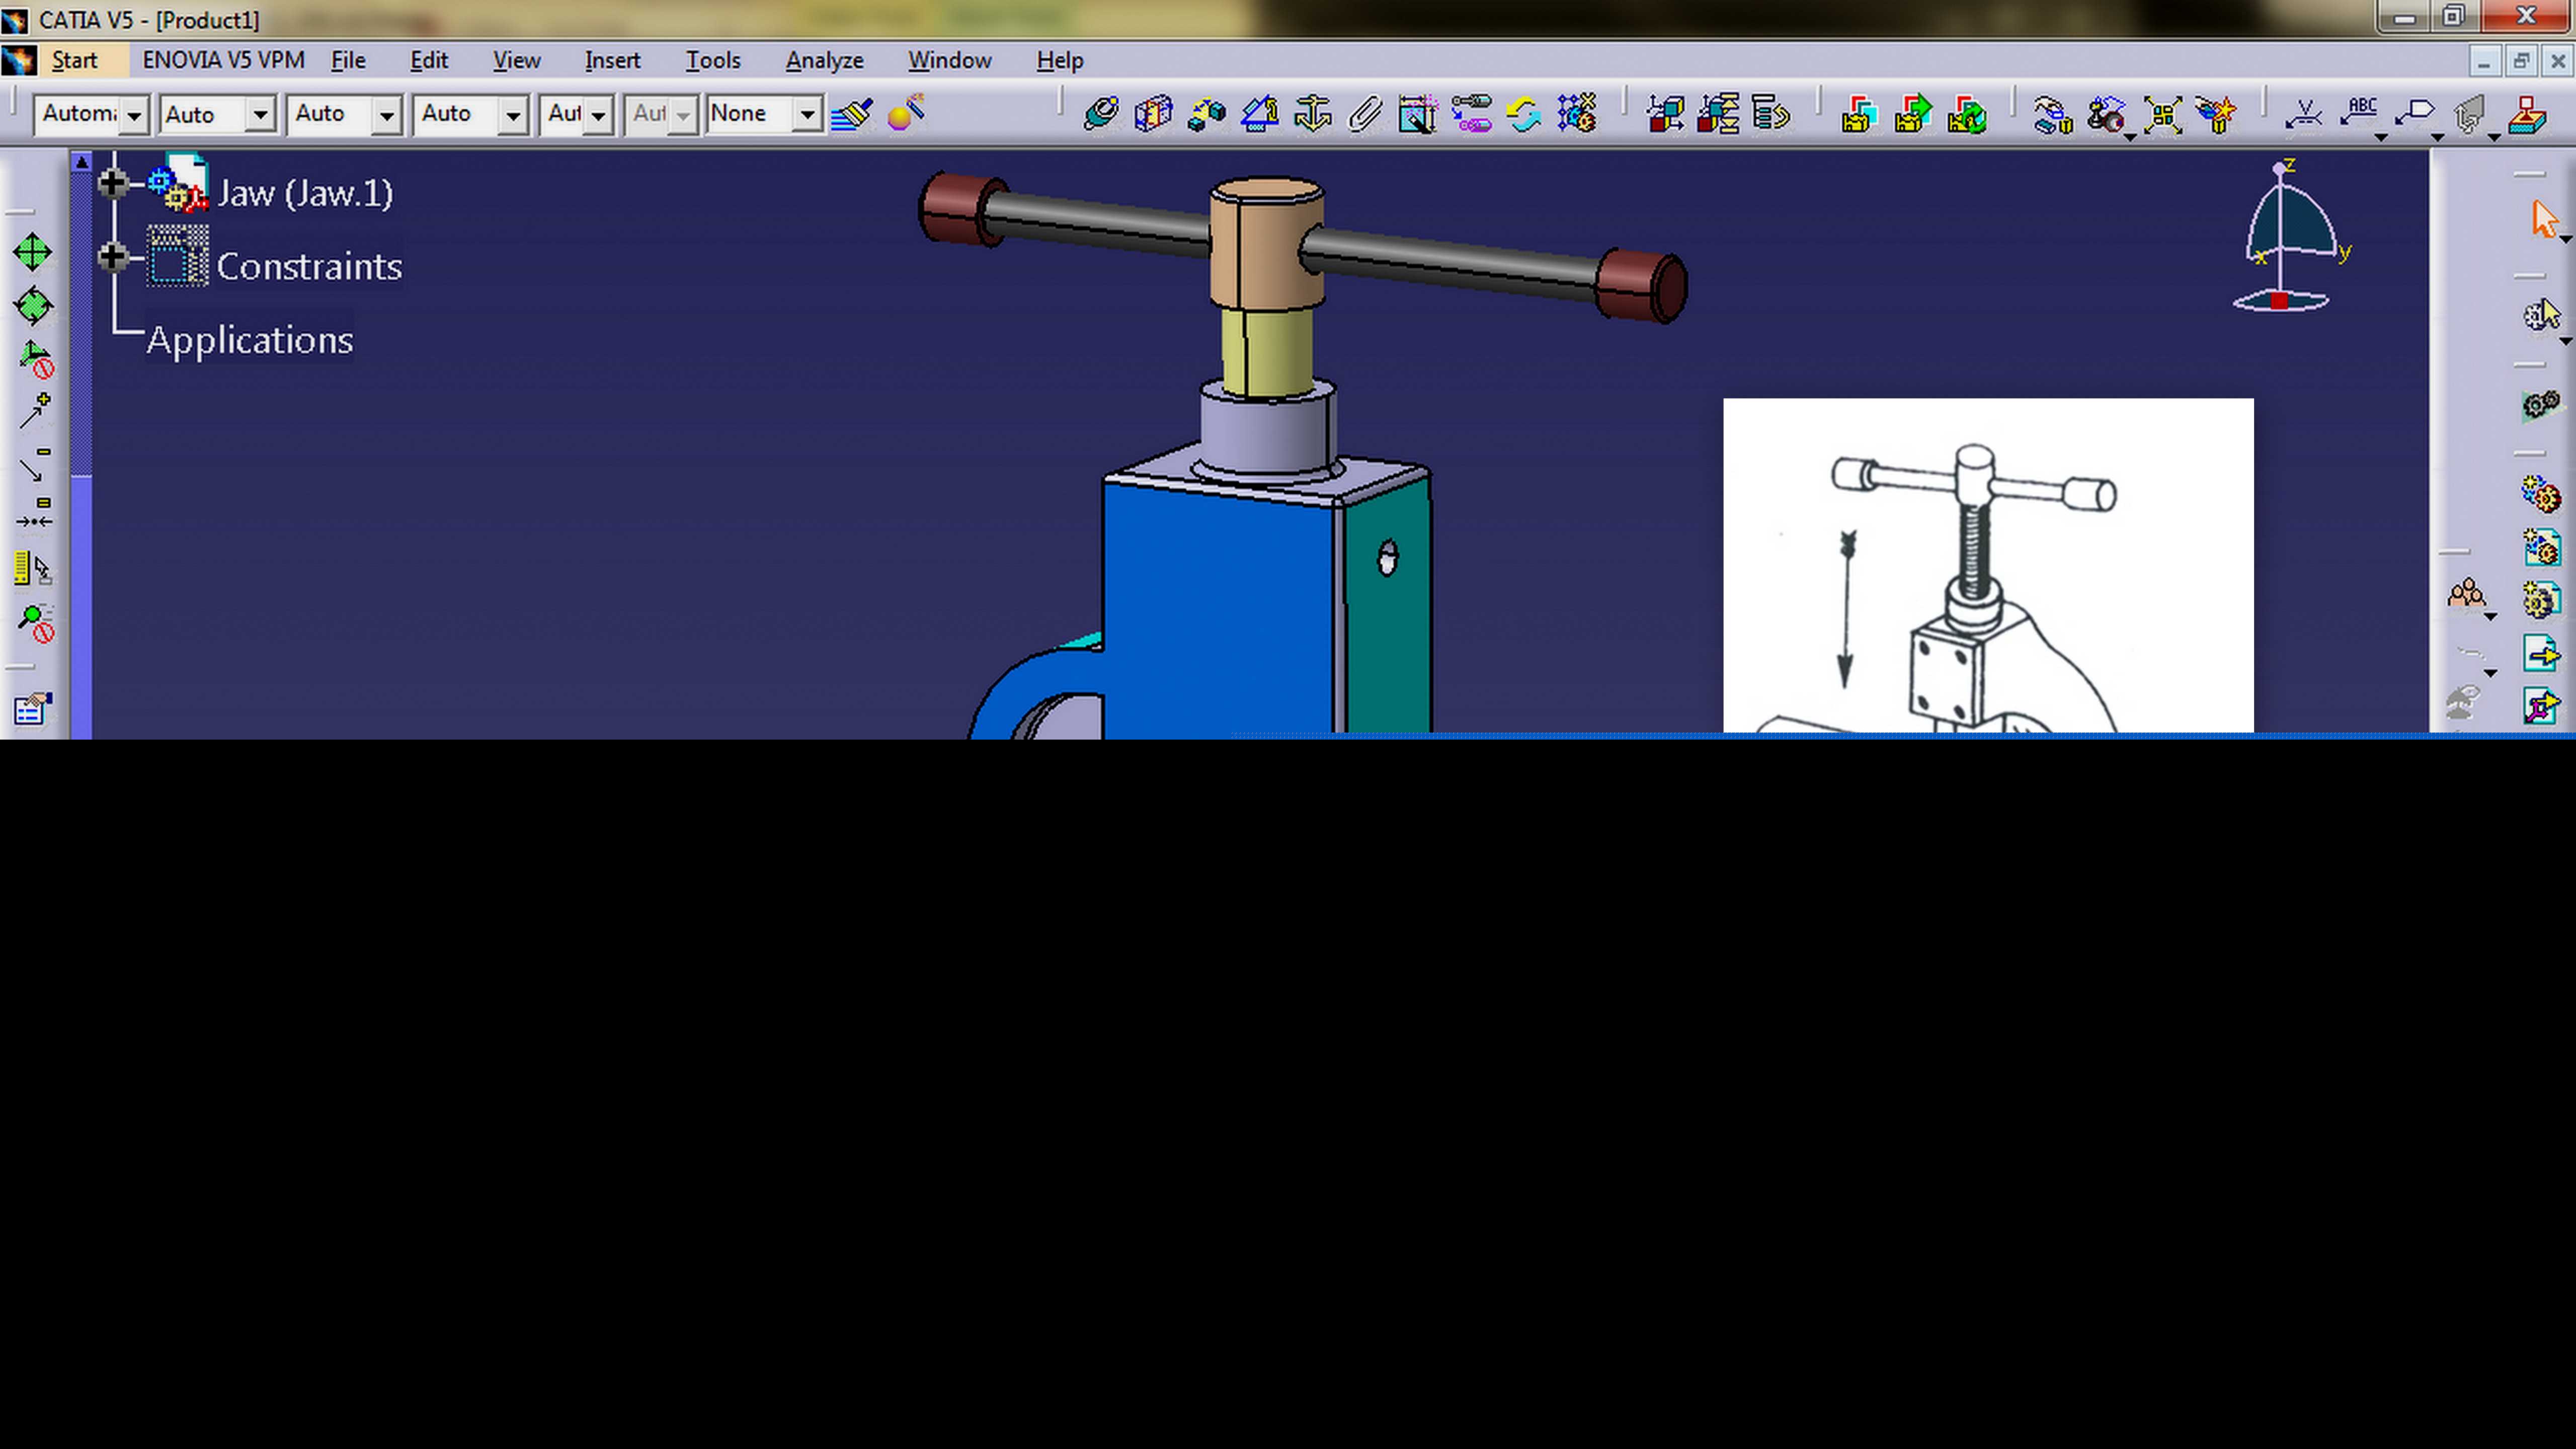Click the Snap icon below Manipulation
This screenshot has height=1449, width=2576.
coord(33,306)
